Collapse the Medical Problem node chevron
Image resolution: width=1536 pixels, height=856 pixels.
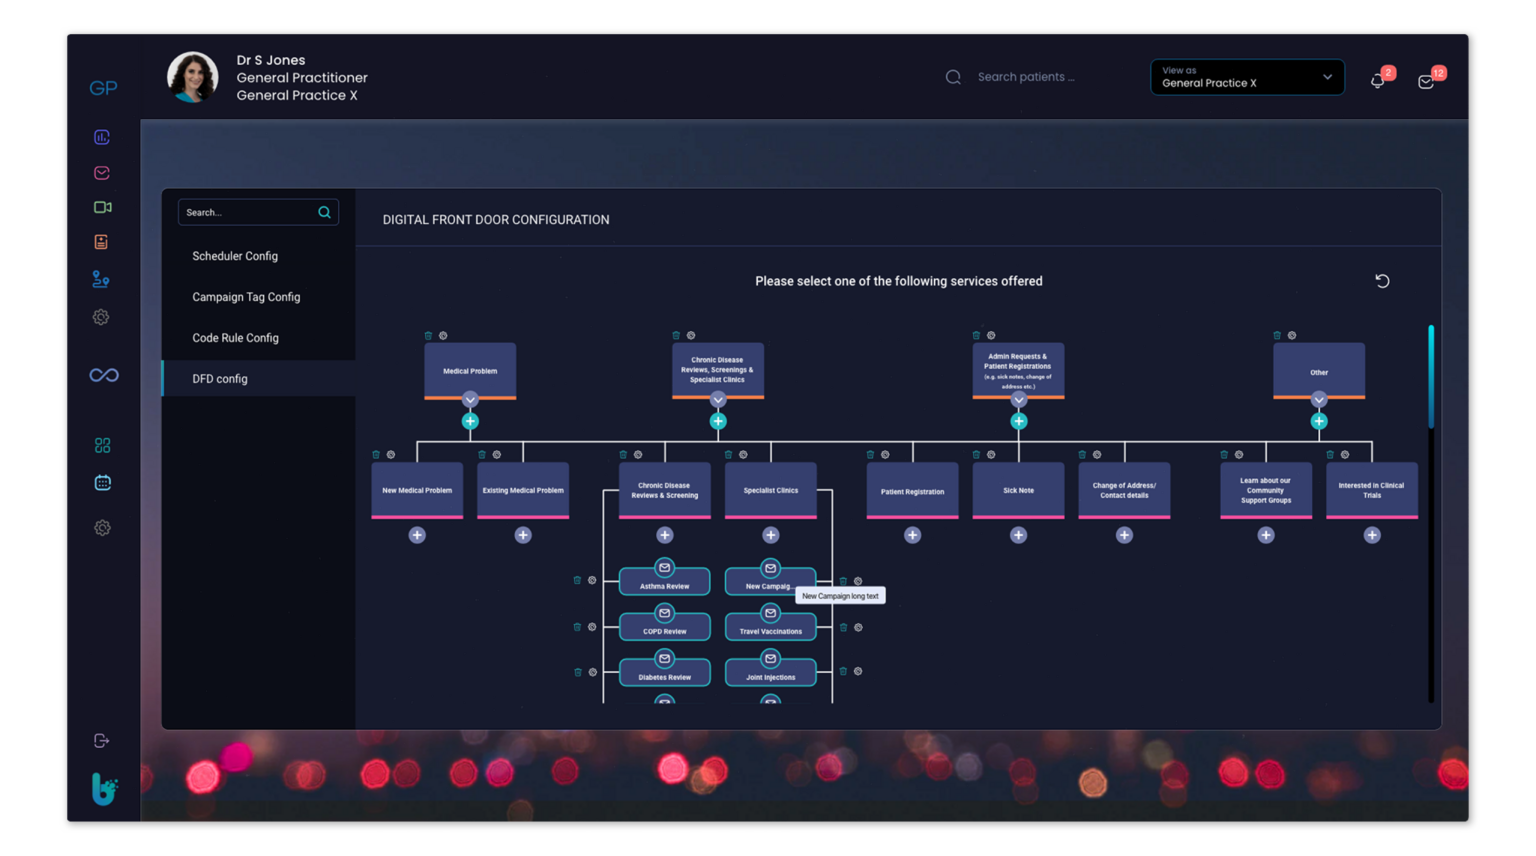tap(470, 400)
